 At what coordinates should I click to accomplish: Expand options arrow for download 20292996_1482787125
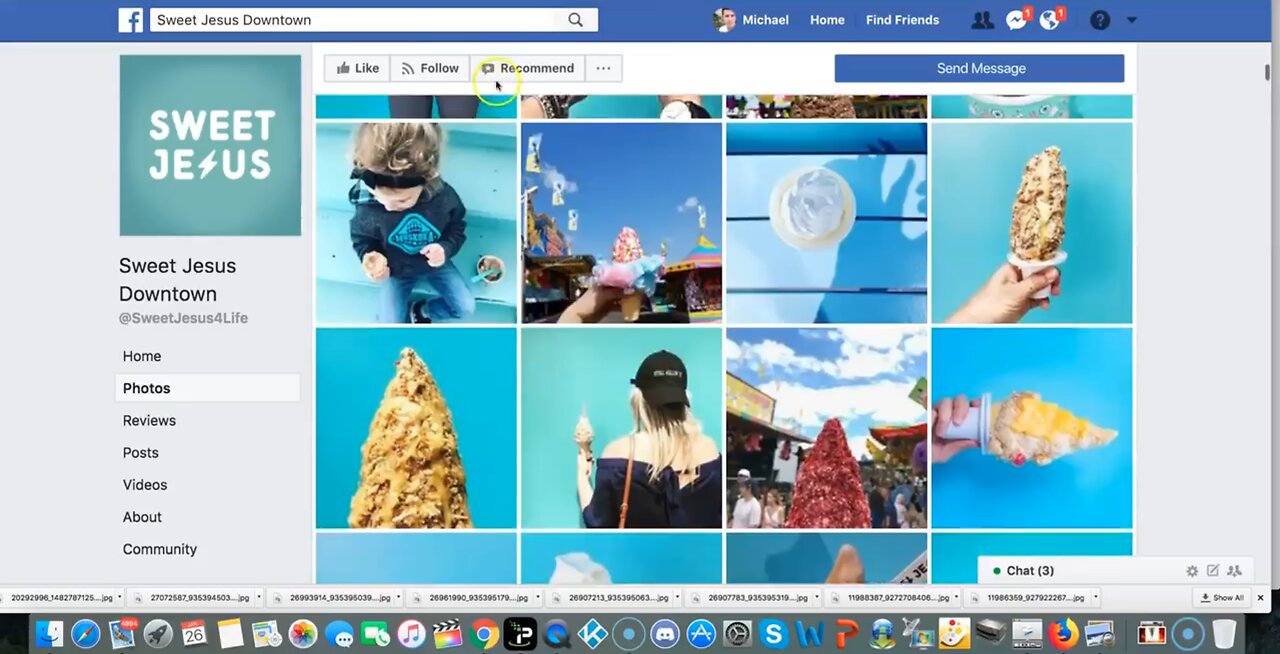point(120,598)
